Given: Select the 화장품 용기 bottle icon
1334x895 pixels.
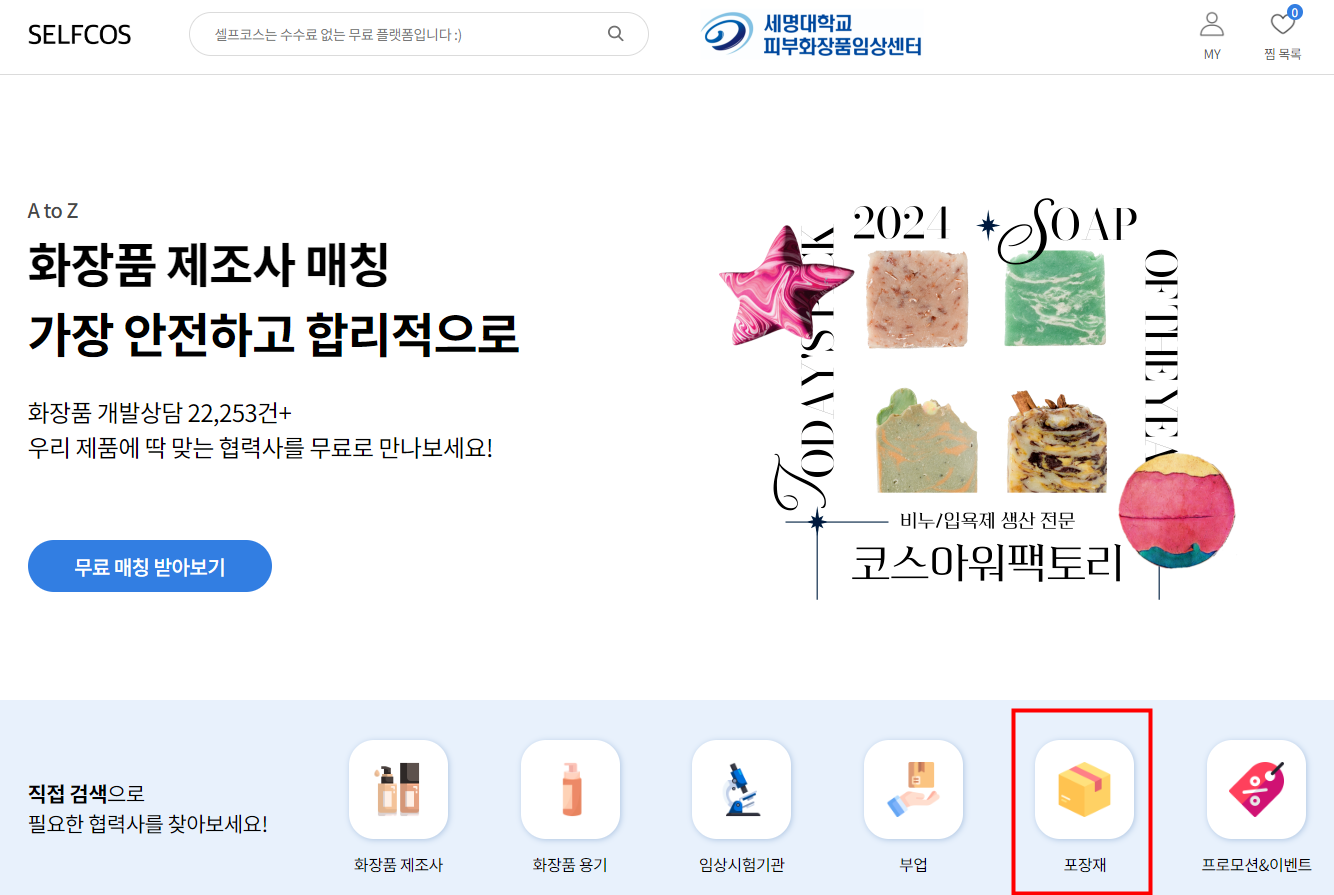Looking at the screenshot, I should click(x=570, y=789).
